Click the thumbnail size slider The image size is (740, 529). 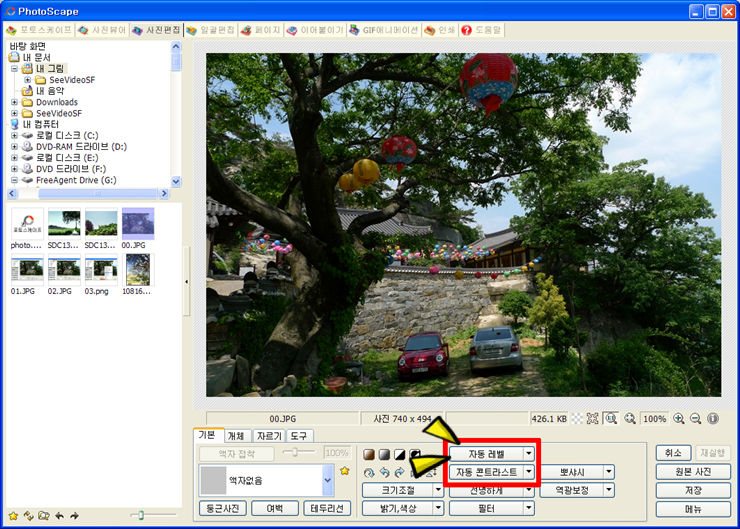143,515
